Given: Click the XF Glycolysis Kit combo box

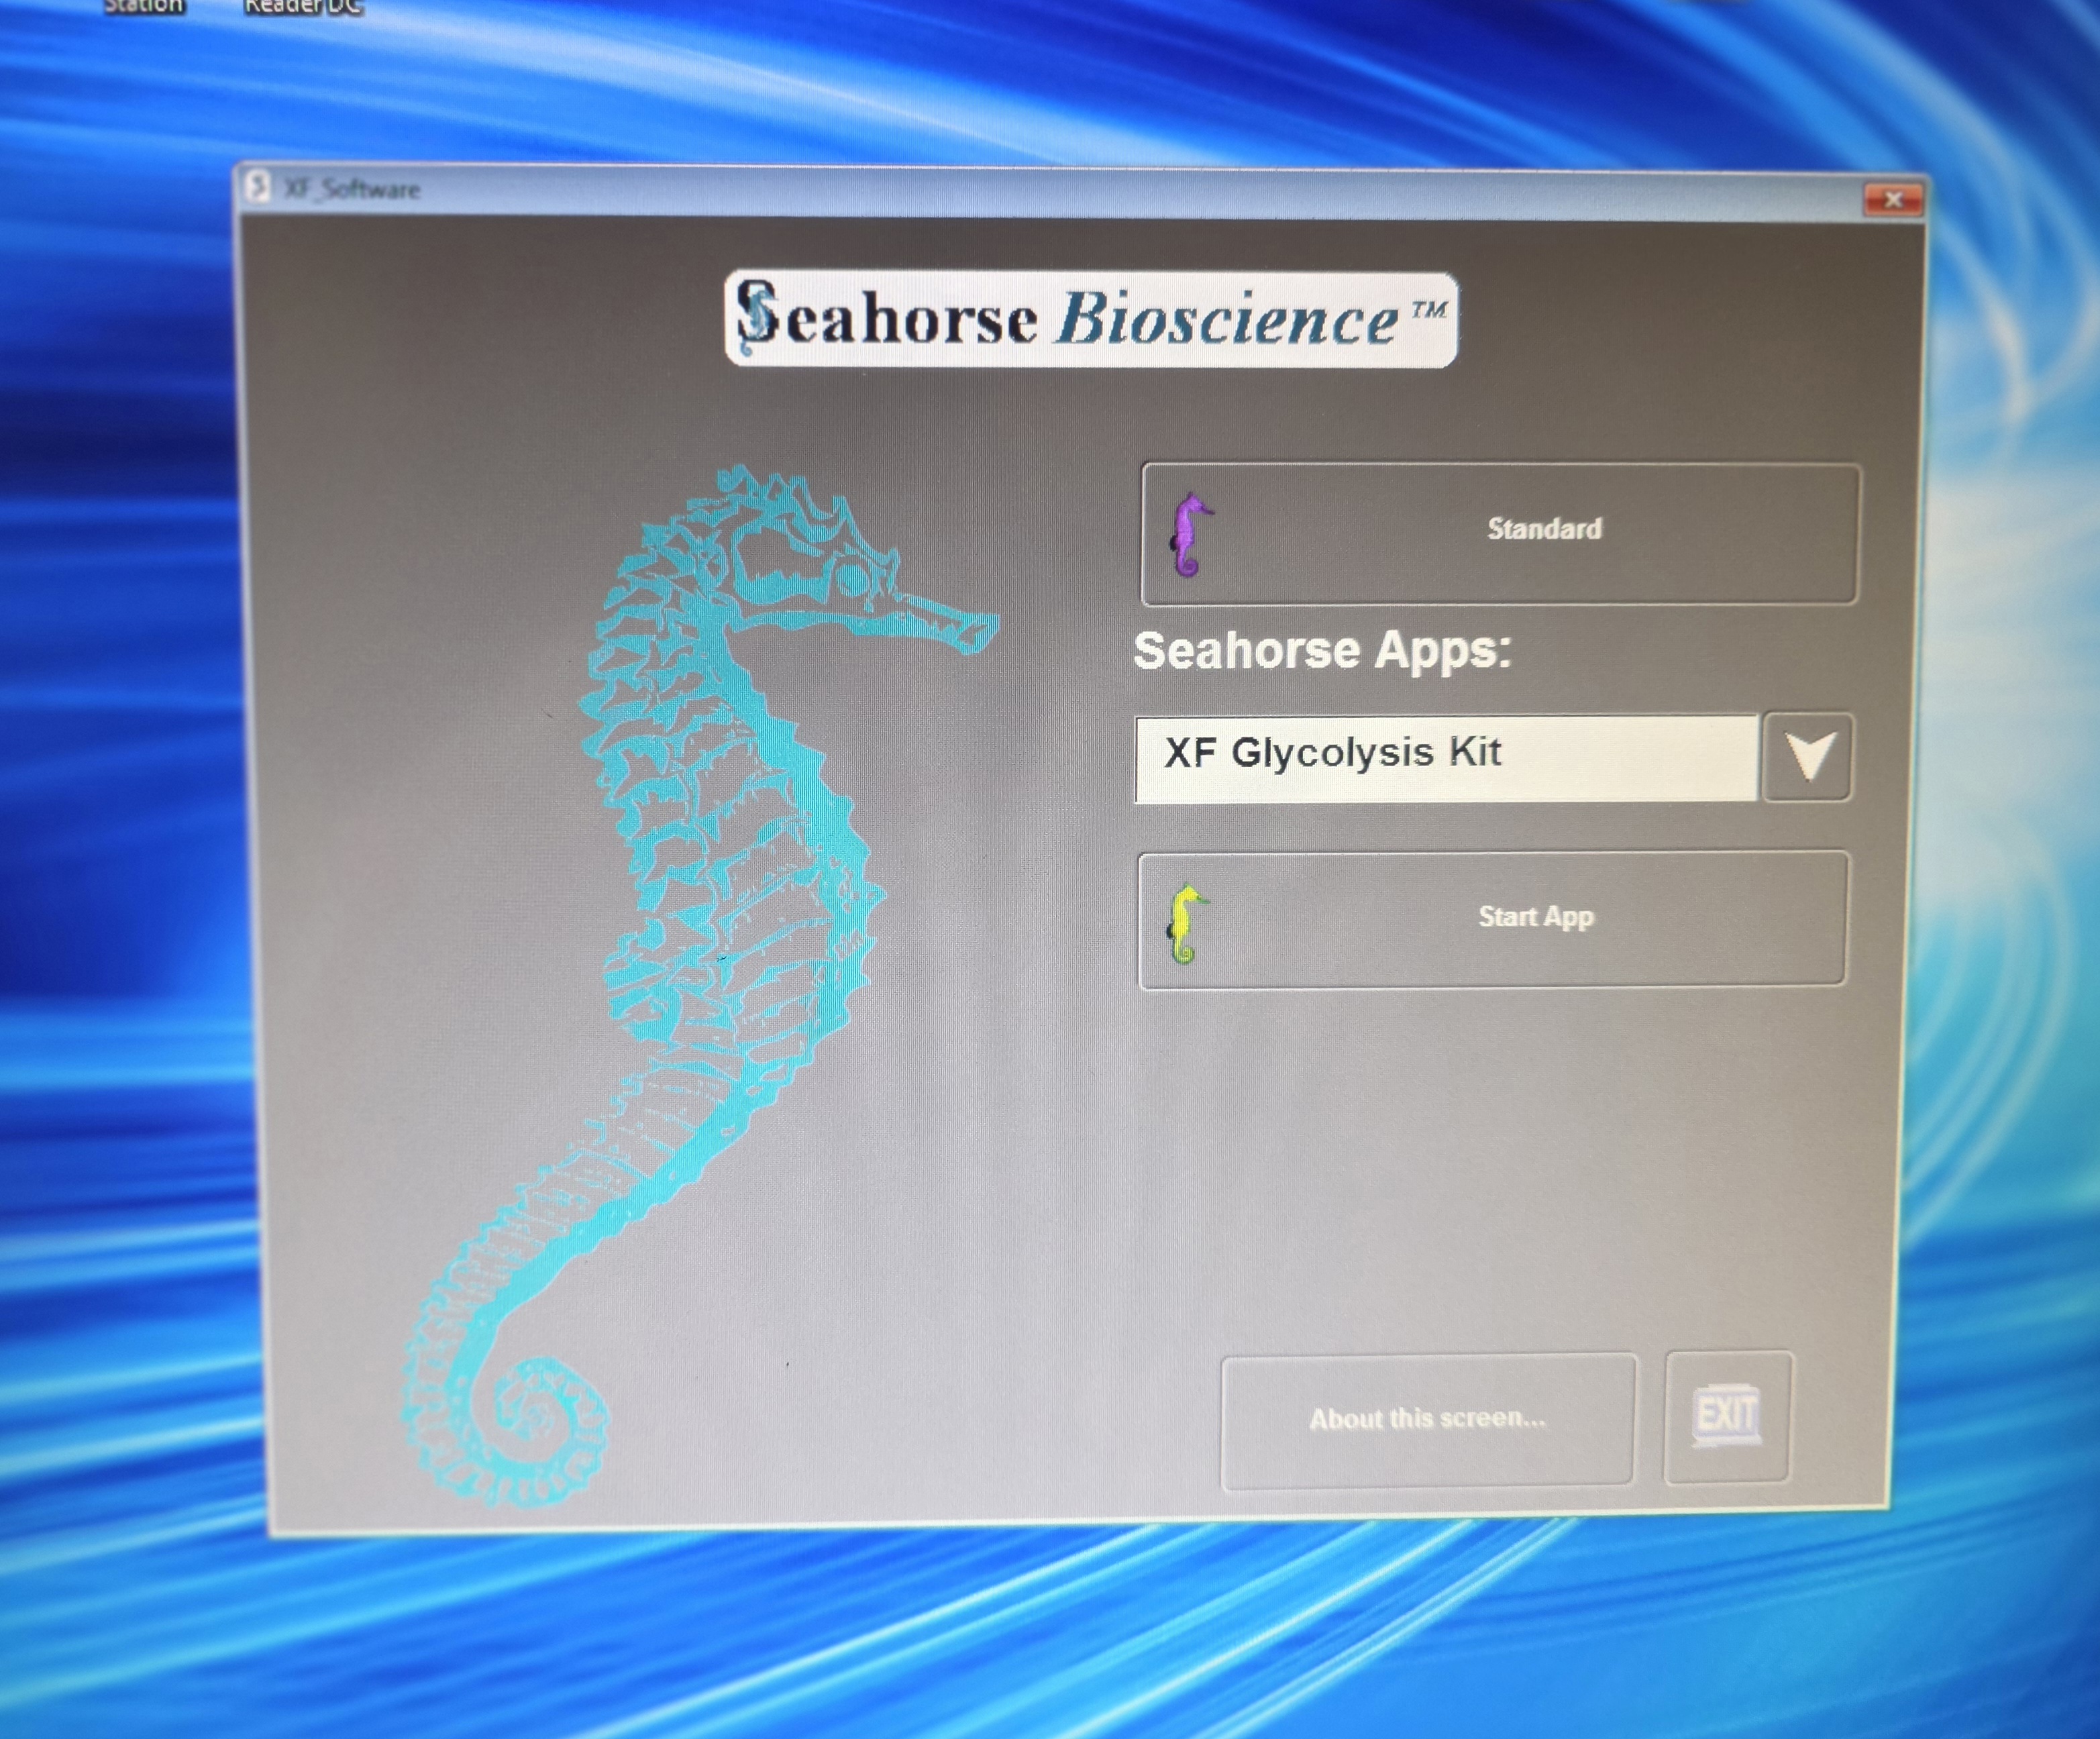Looking at the screenshot, I should click(1445, 757).
